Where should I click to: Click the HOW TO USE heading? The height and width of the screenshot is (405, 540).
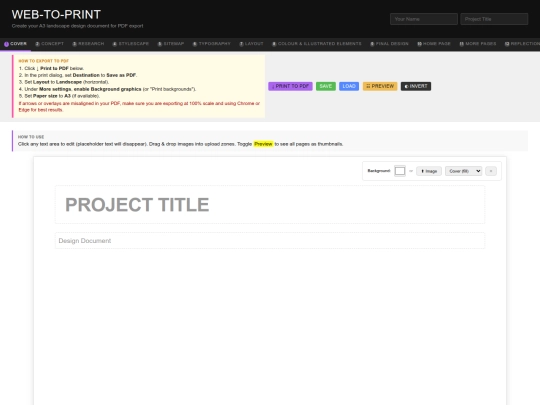[31, 137]
